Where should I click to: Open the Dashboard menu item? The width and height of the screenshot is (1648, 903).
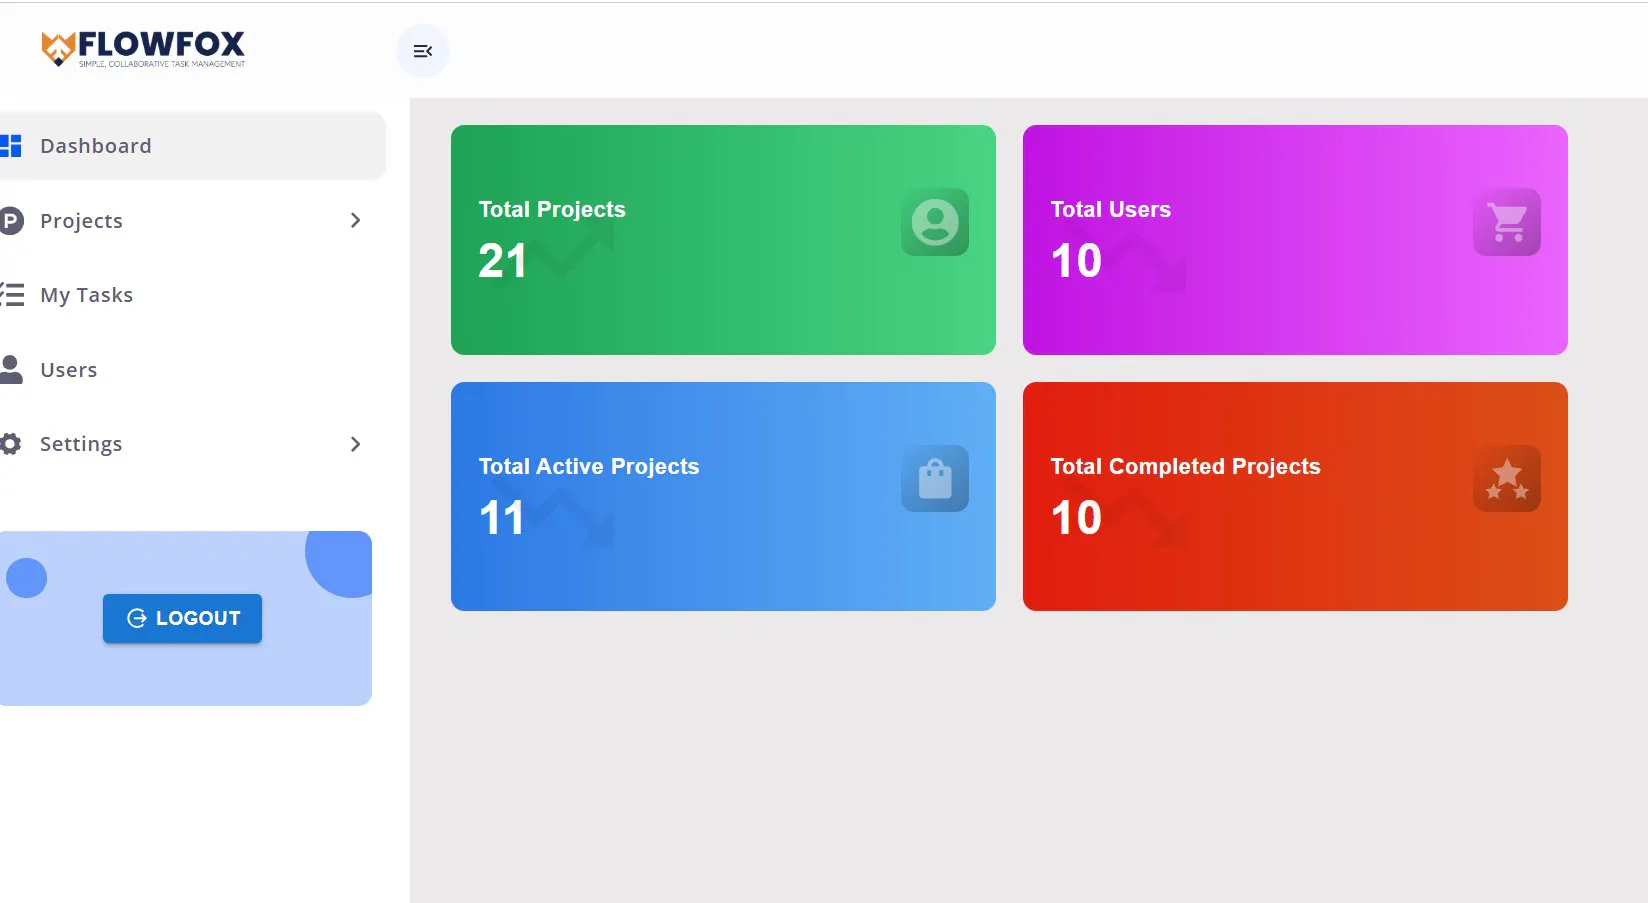coord(193,146)
